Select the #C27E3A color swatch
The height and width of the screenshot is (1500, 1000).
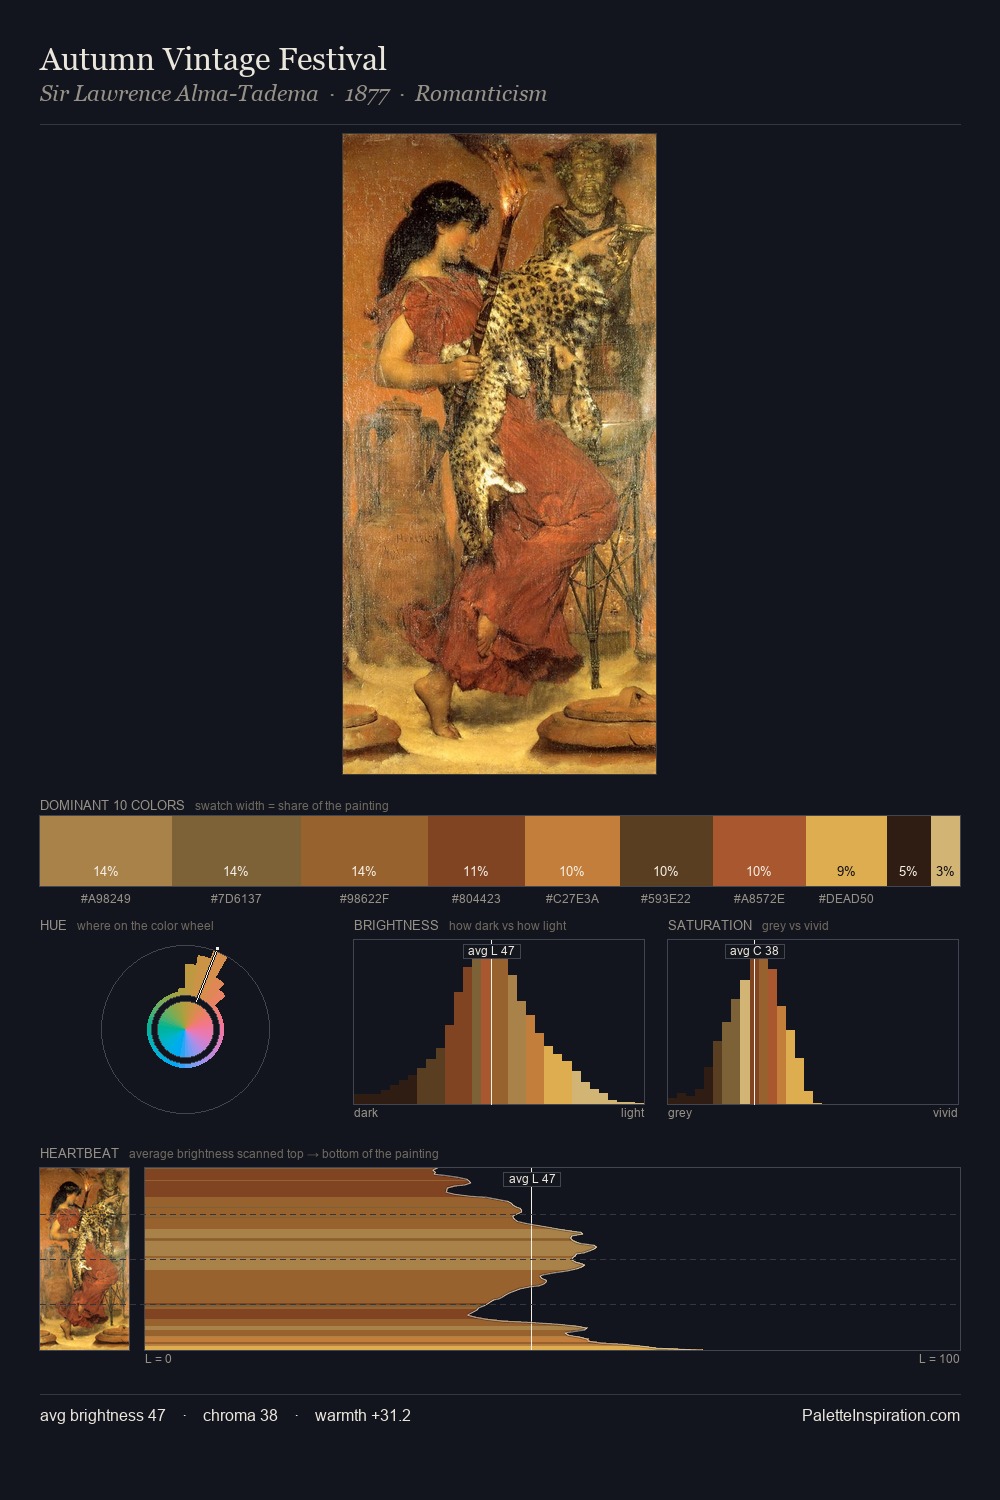pyautogui.click(x=572, y=851)
